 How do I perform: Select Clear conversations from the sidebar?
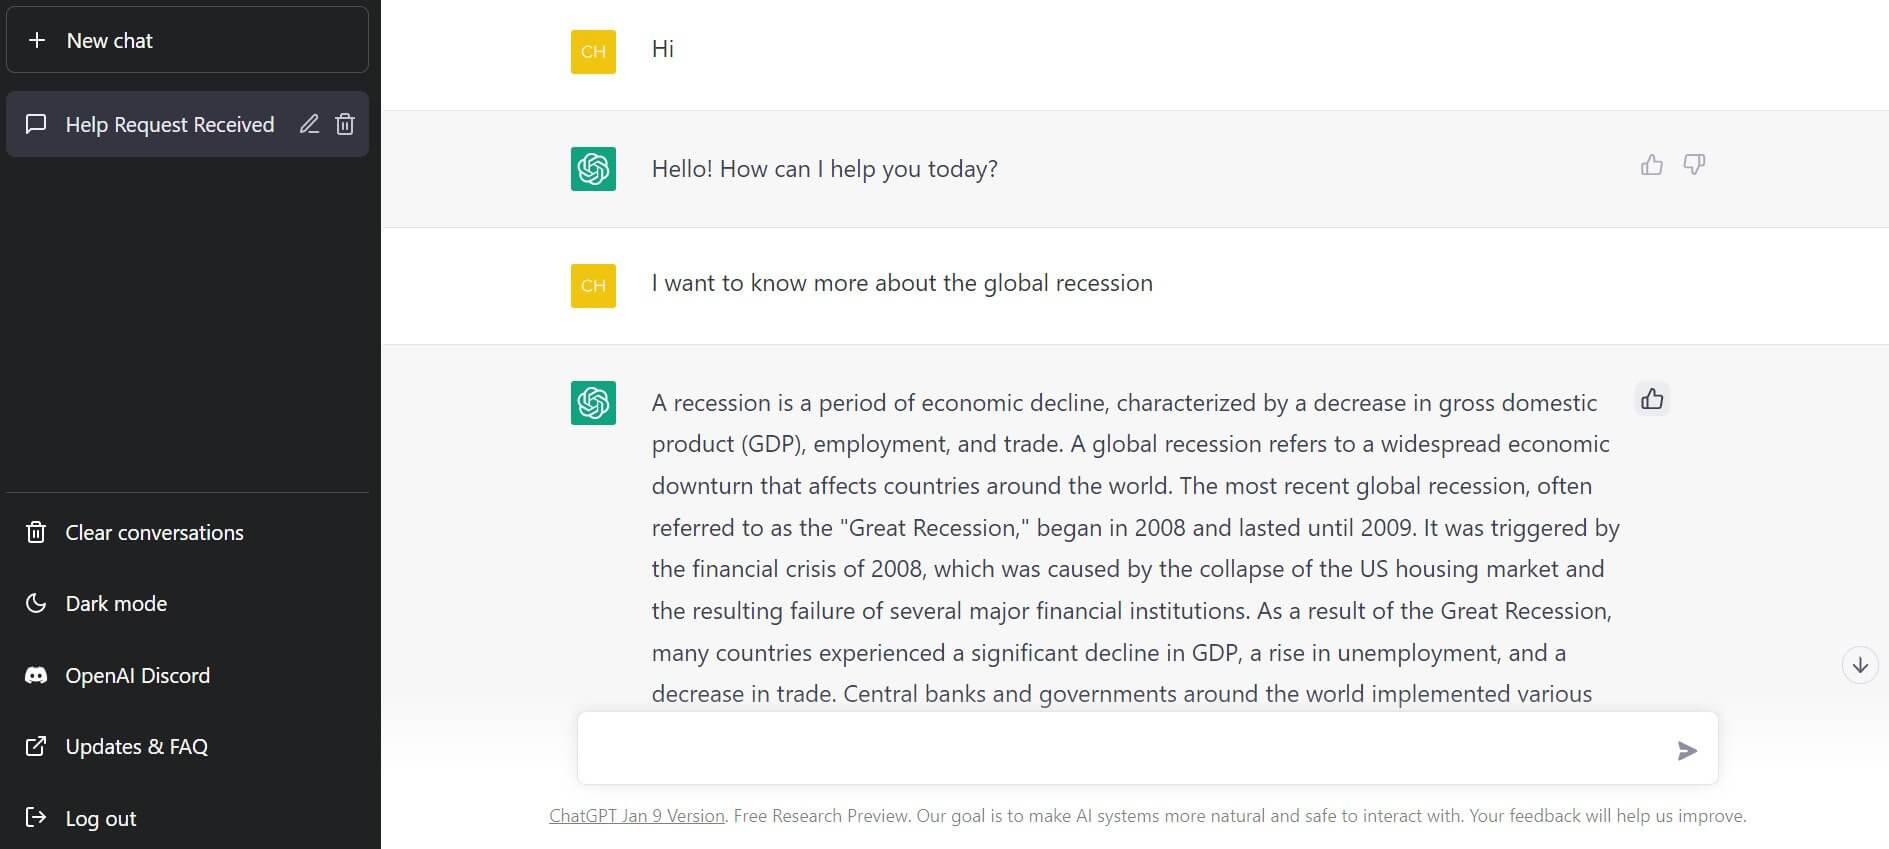(x=154, y=532)
